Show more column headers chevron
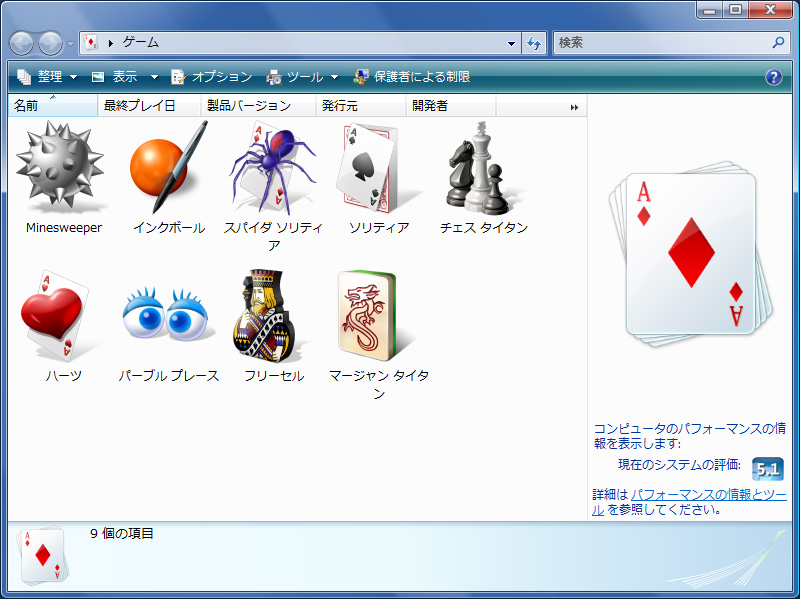This screenshot has height=600, width=800. [x=574, y=107]
